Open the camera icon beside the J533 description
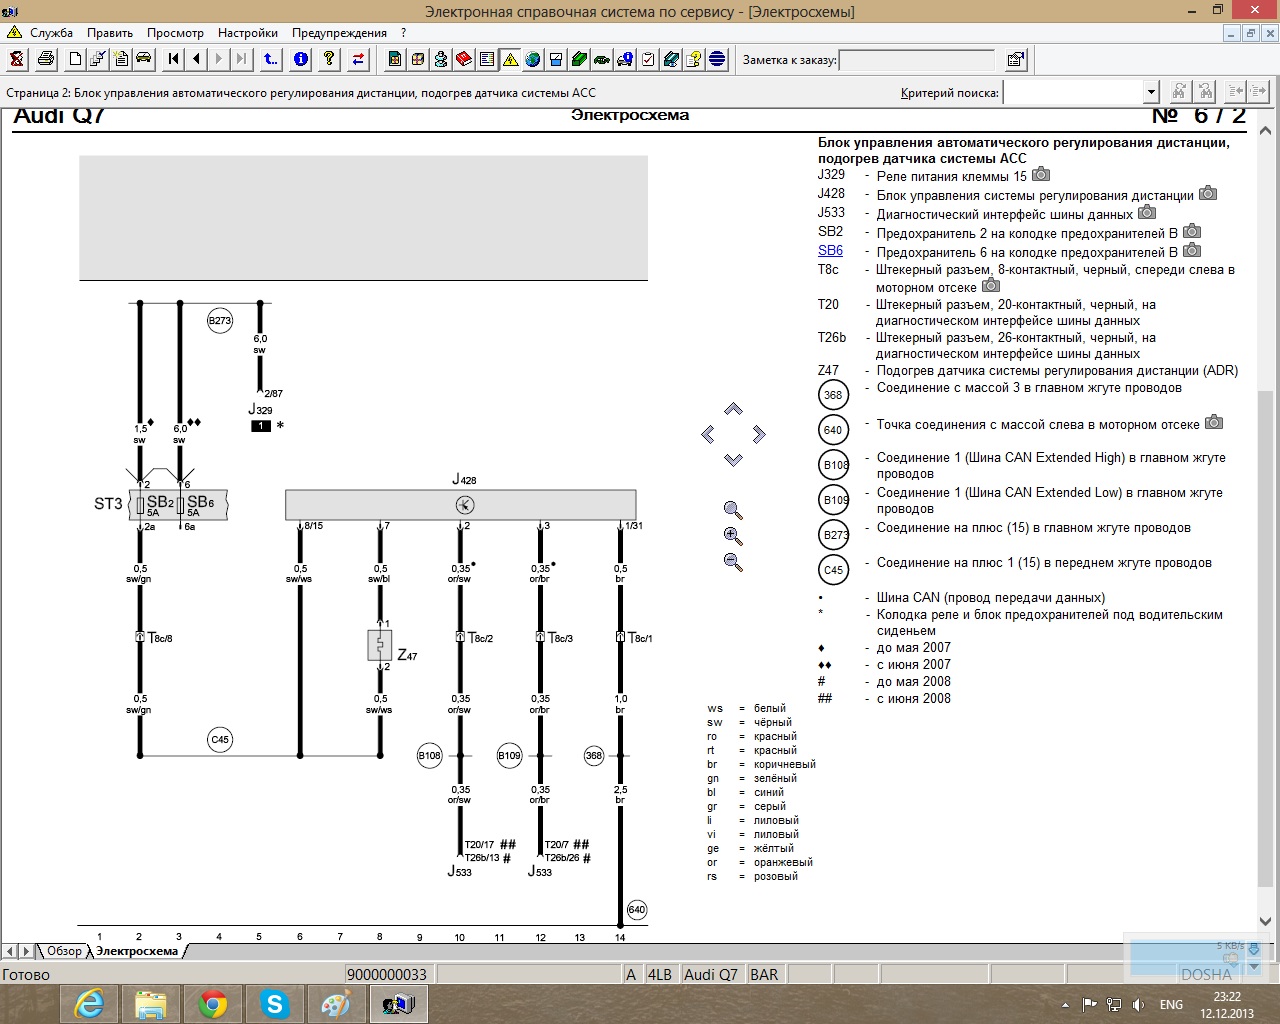The width and height of the screenshot is (1280, 1024). click(x=1147, y=212)
